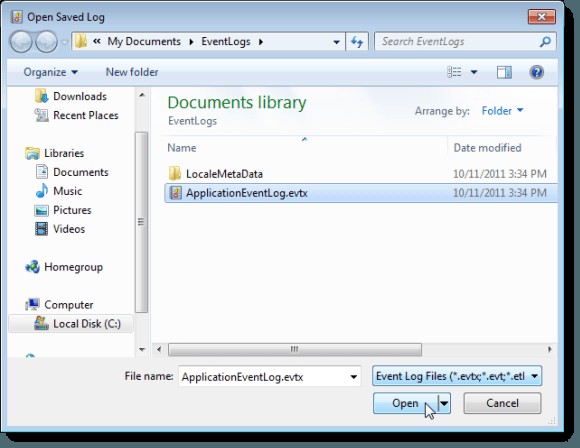The height and width of the screenshot is (448, 580).
Task: Click the search magnifier icon
Action: (545, 41)
